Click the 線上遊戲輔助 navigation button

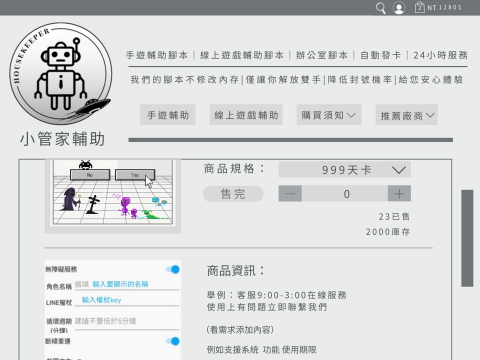coord(246,115)
